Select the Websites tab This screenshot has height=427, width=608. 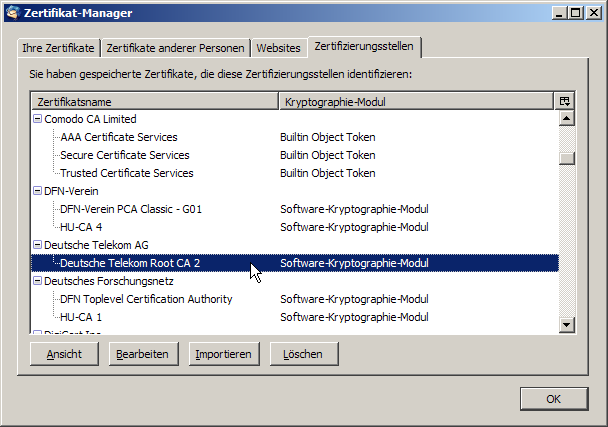[x=278, y=48]
